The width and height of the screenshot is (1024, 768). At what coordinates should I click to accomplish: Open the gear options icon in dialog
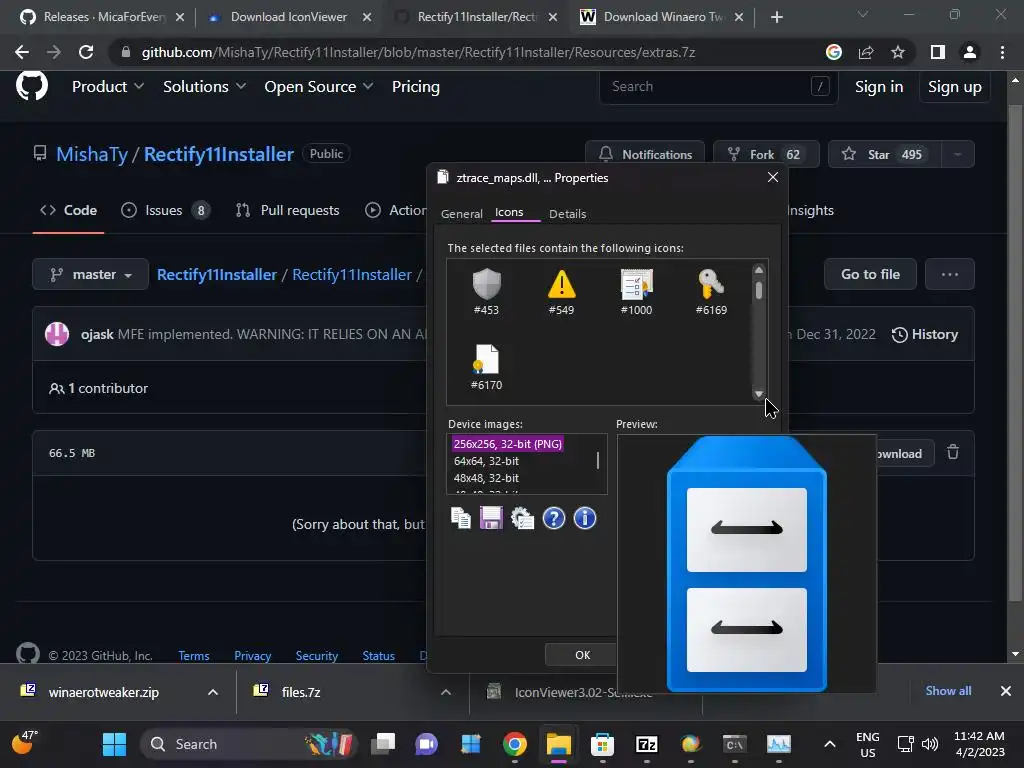pyautogui.click(x=522, y=519)
